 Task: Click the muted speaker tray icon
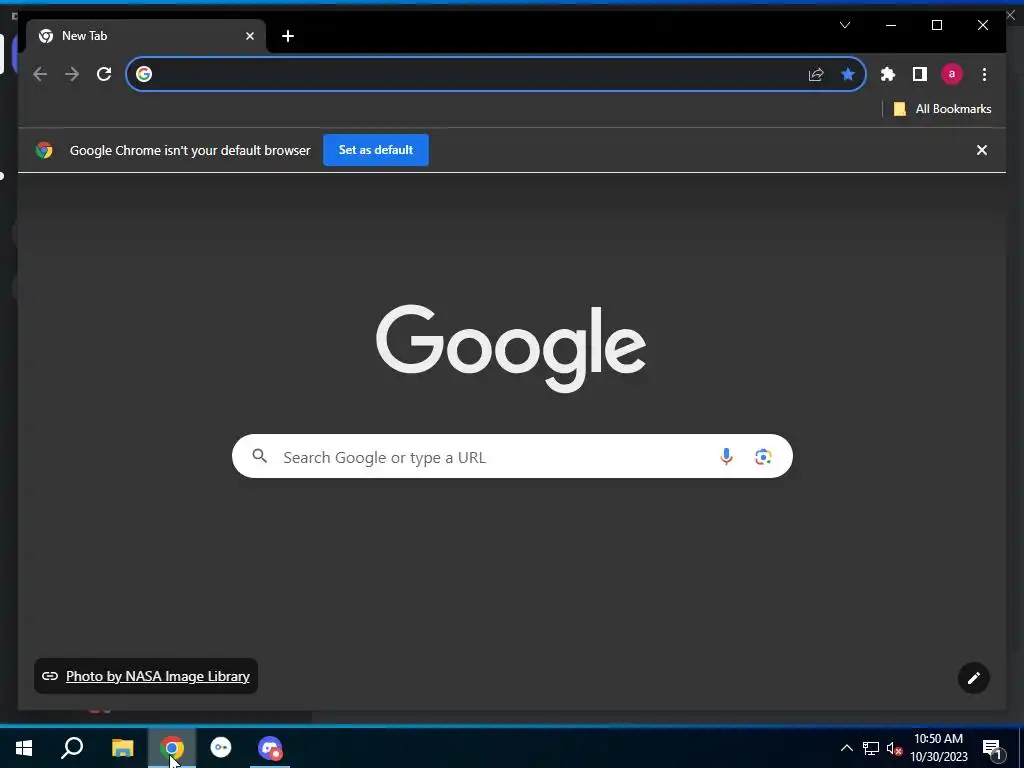(894, 748)
